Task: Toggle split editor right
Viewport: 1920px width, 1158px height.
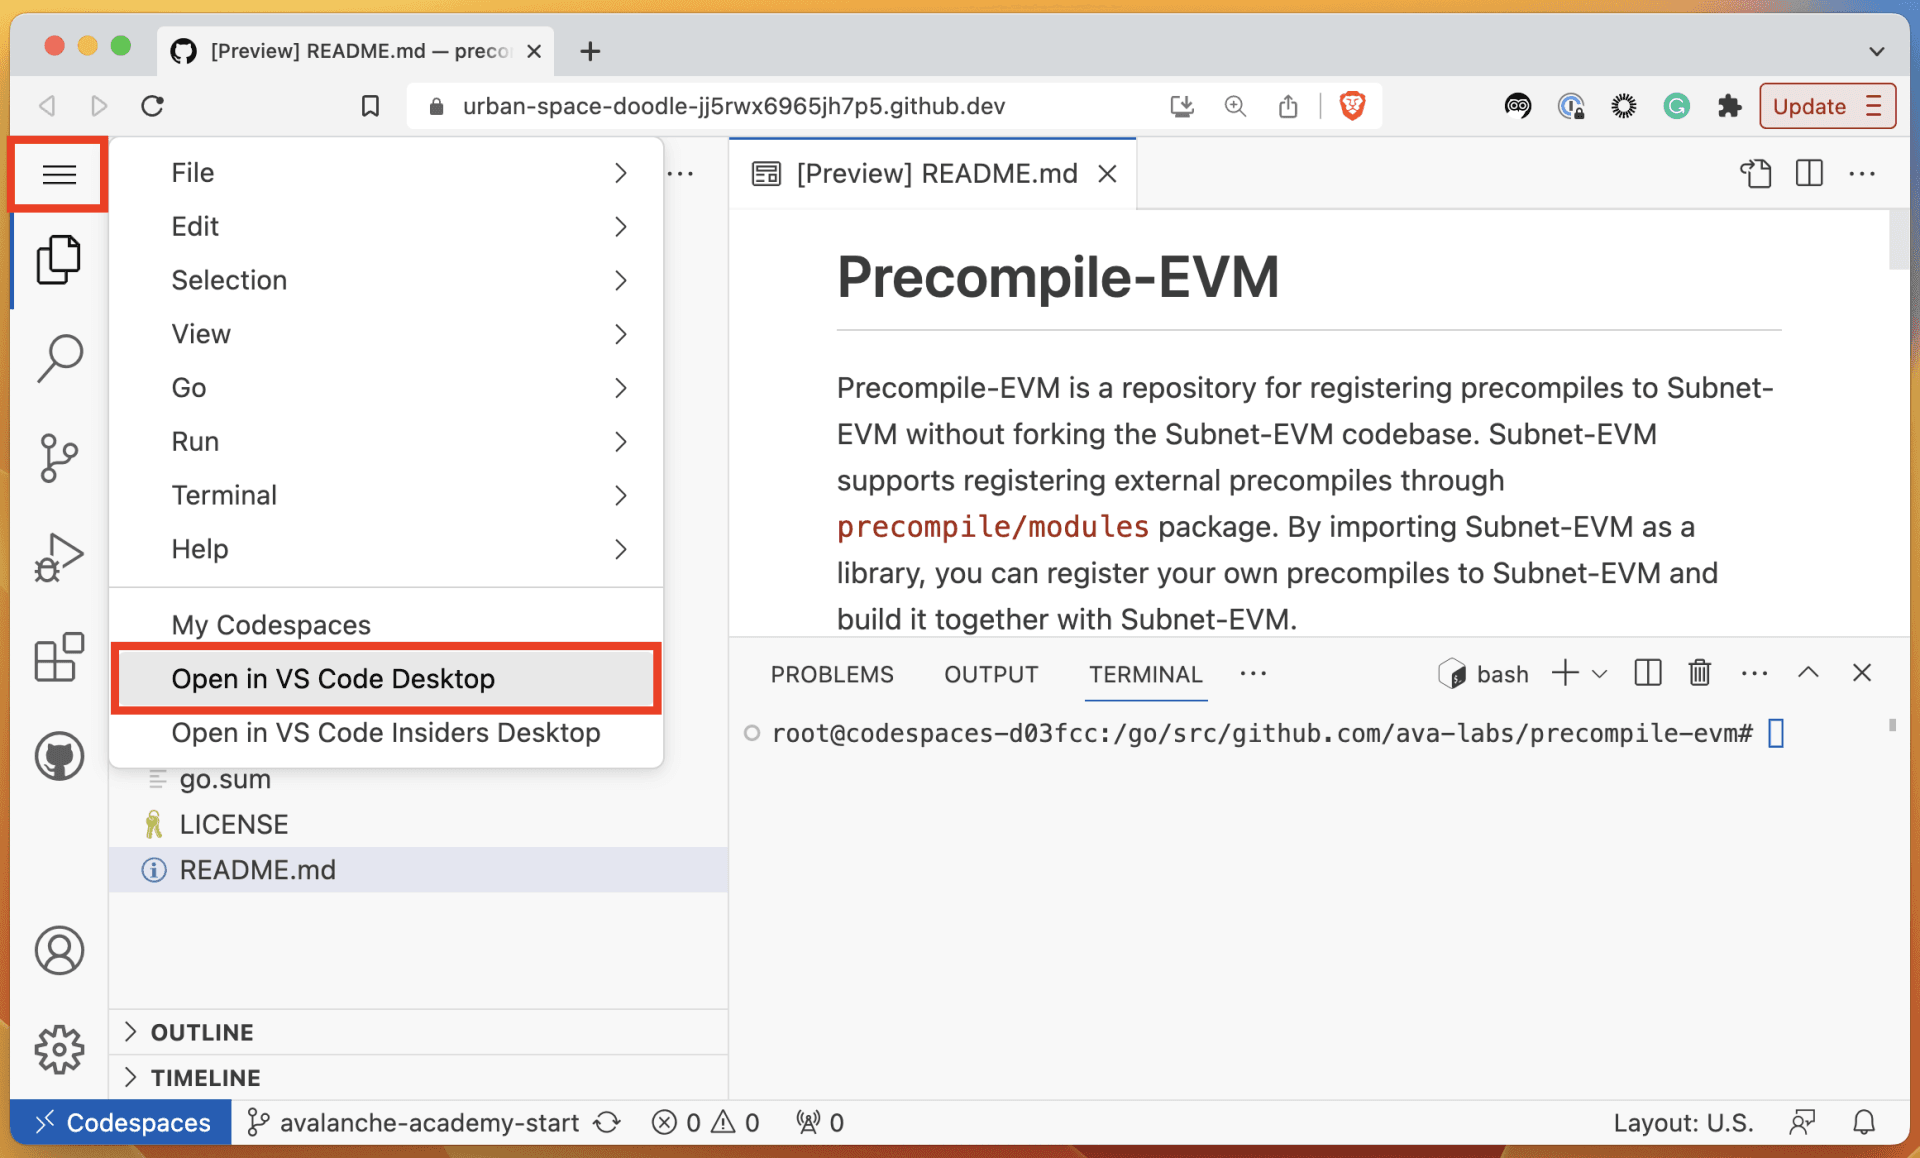Action: pyautogui.click(x=1808, y=173)
